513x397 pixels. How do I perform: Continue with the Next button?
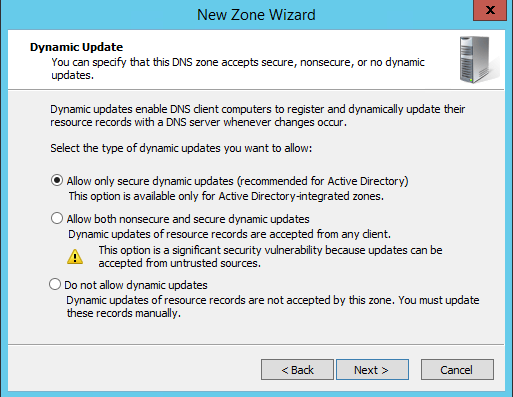click(372, 369)
